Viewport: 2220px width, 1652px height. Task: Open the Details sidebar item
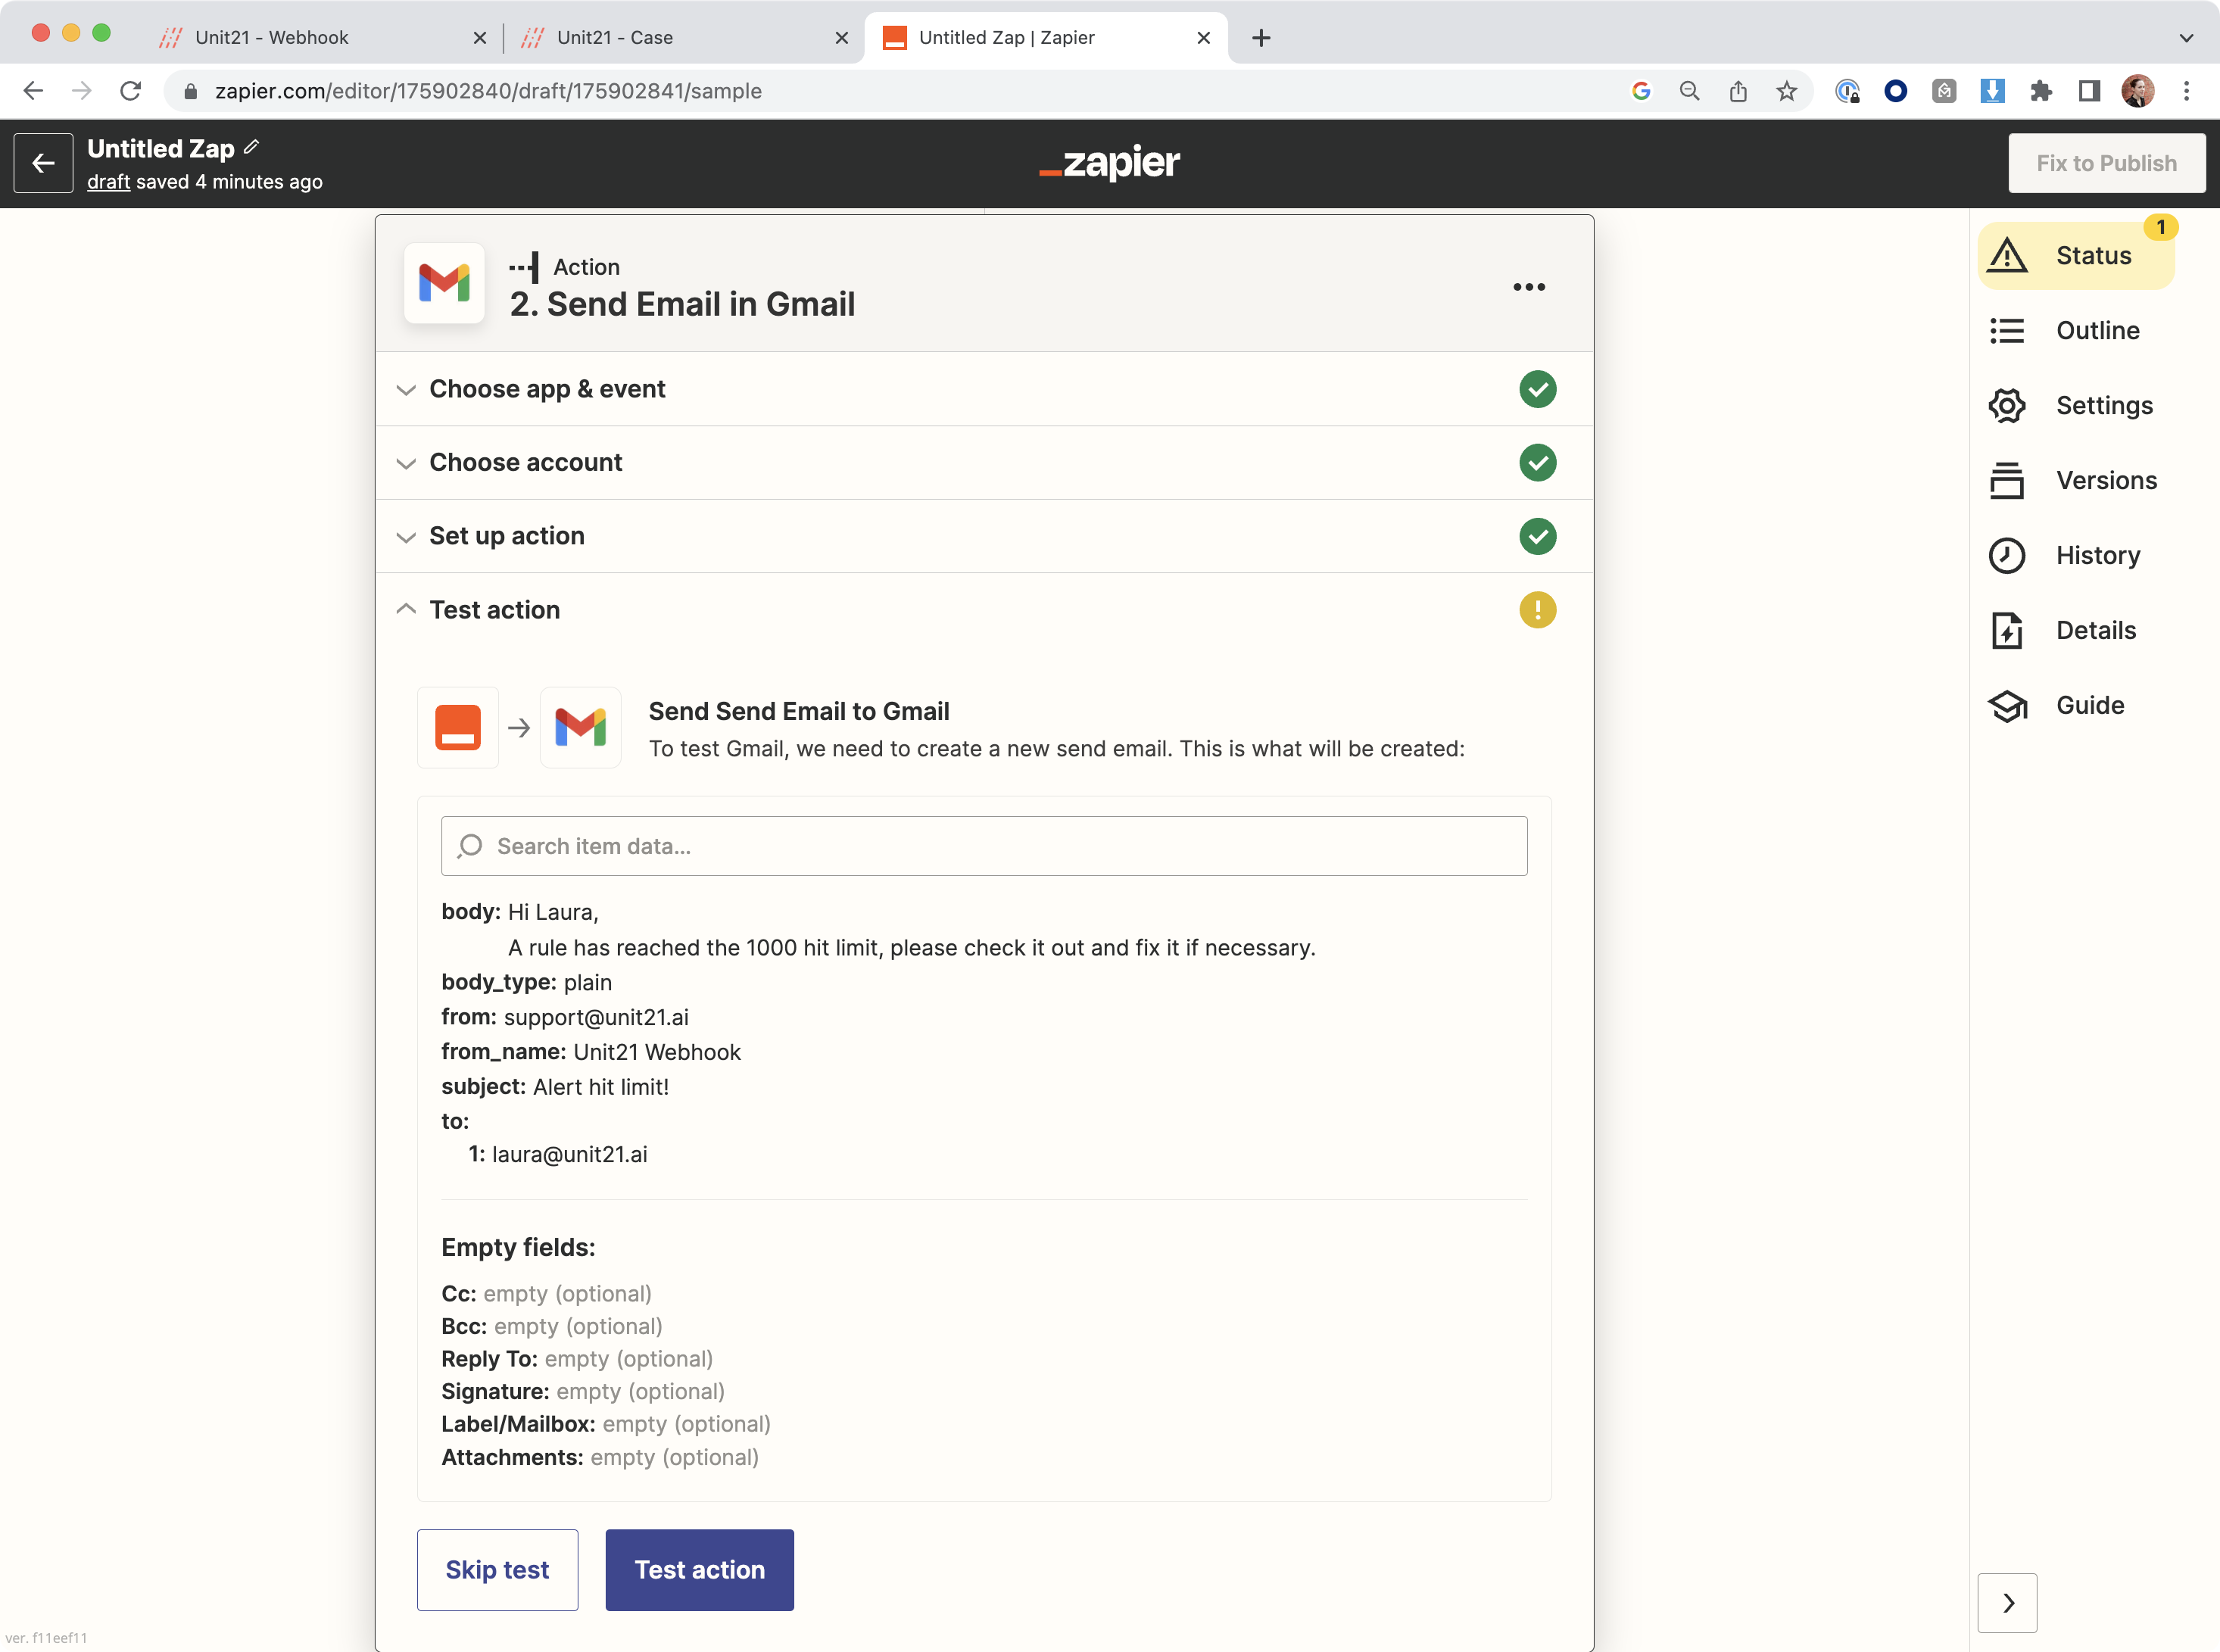click(2095, 631)
